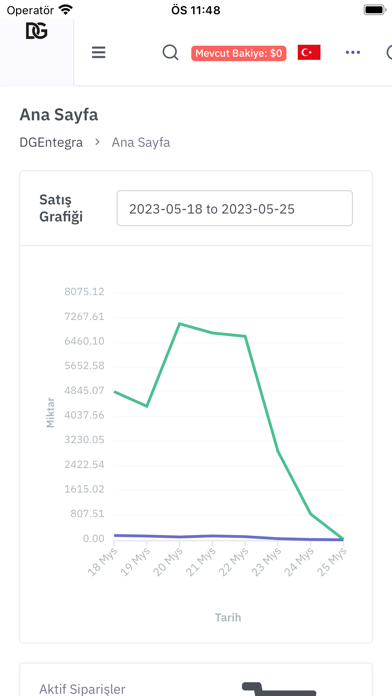The width and height of the screenshot is (392, 696).
Task: Select the Turkish flag language icon
Action: click(x=309, y=52)
